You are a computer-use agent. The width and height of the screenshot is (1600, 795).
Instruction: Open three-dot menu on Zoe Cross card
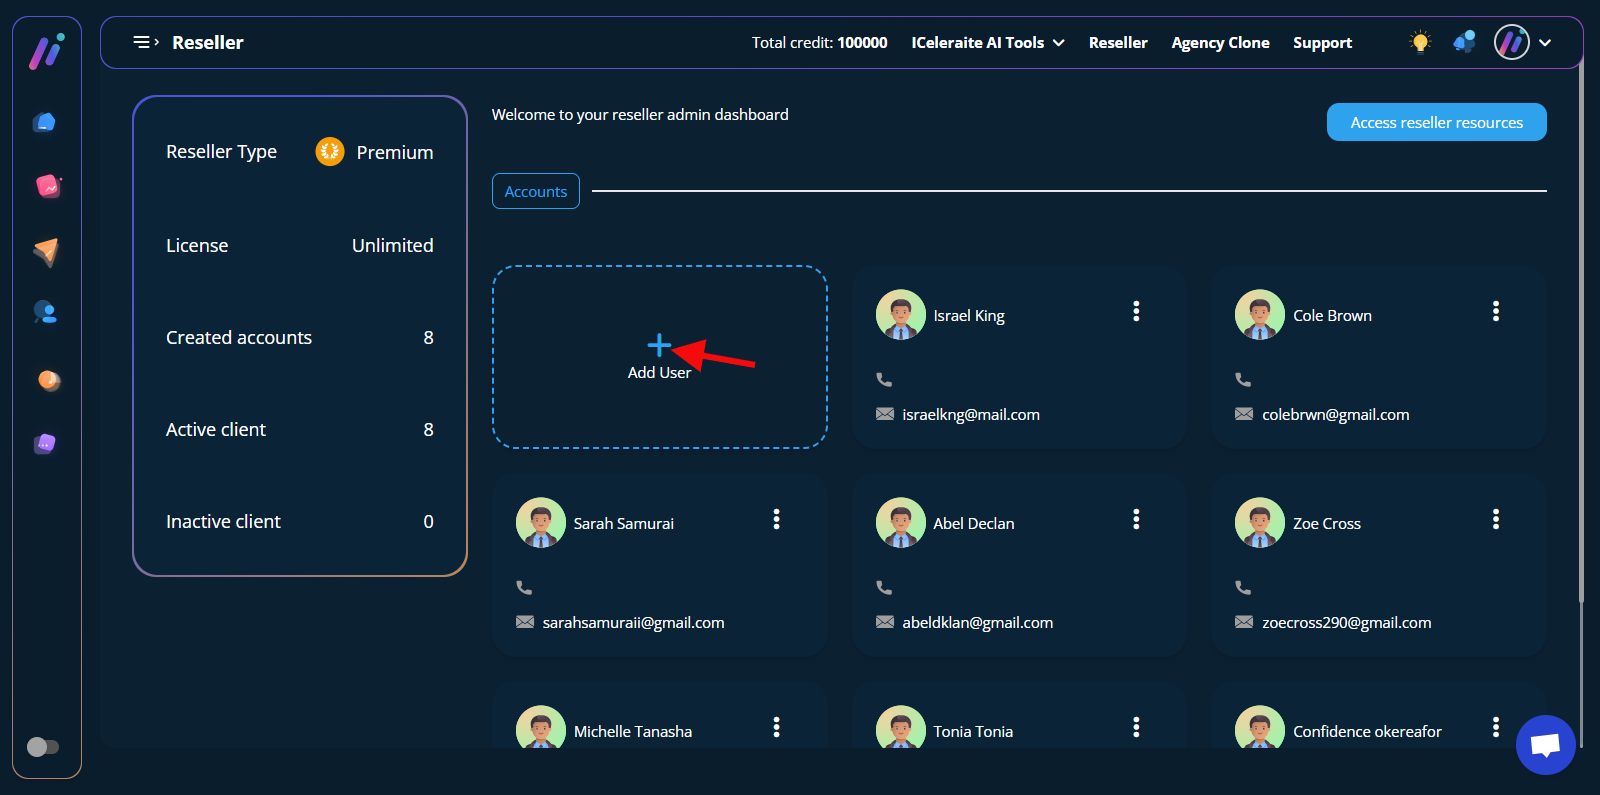tap(1495, 519)
